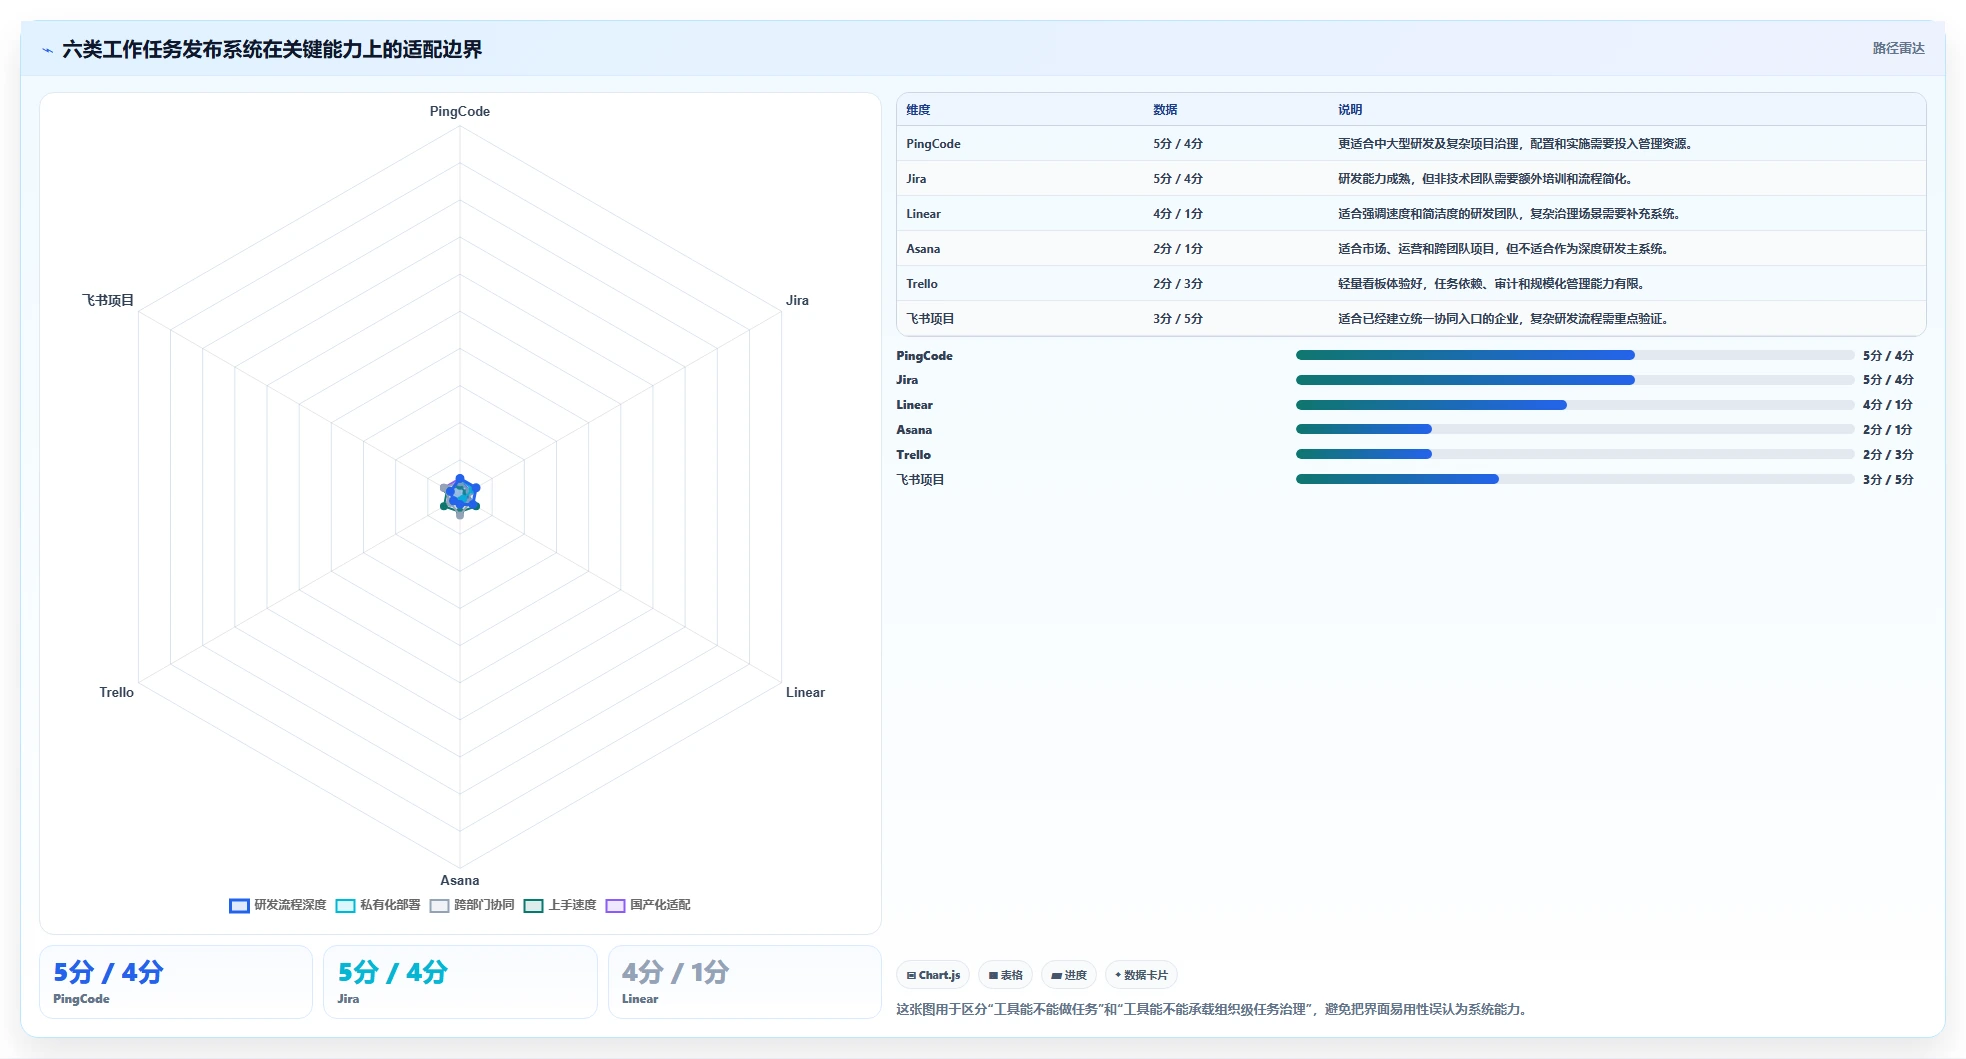1966x1059 pixels.
Task: Select the Jira table row name
Action: (916, 179)
